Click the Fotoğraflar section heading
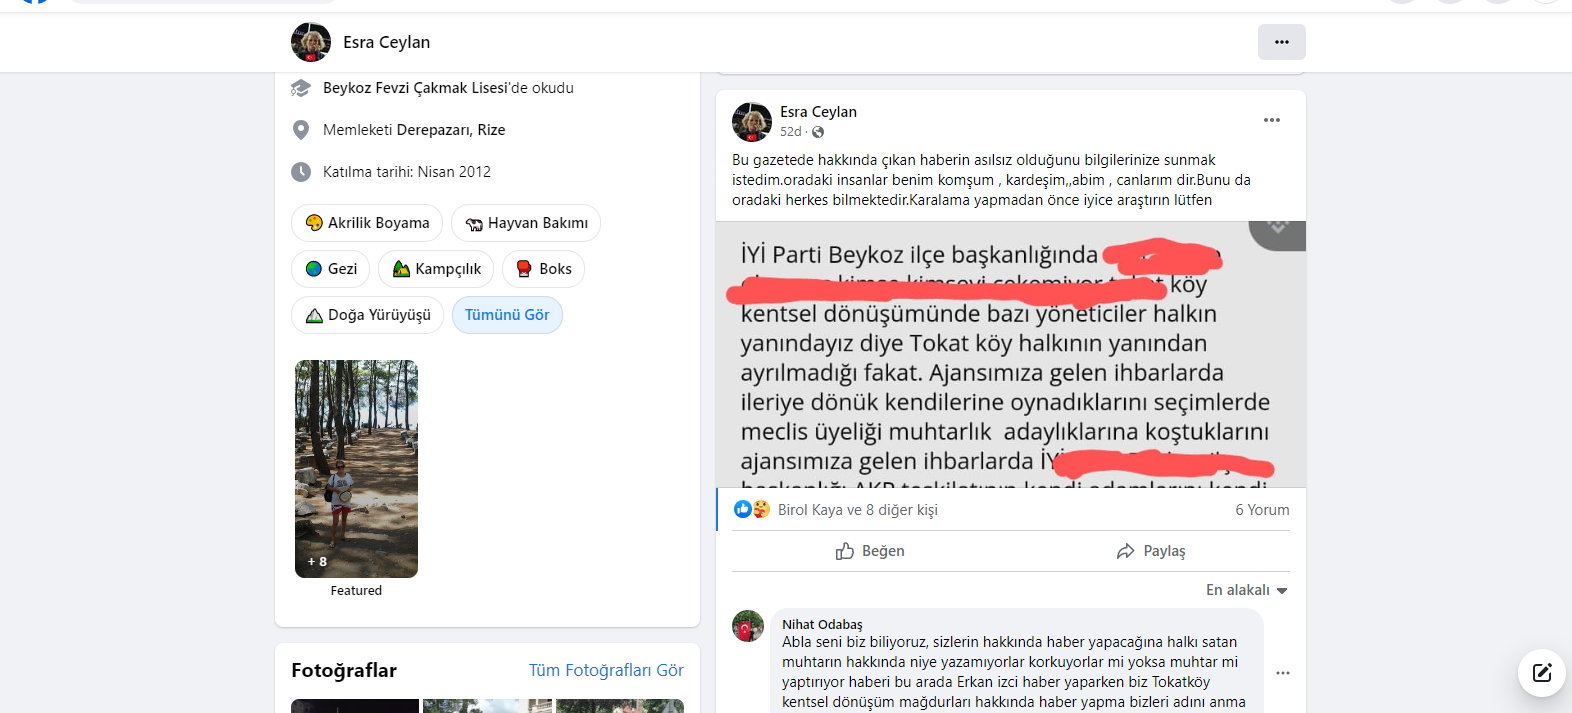Screen dimensions: 1572x713 tap(344, 670)
